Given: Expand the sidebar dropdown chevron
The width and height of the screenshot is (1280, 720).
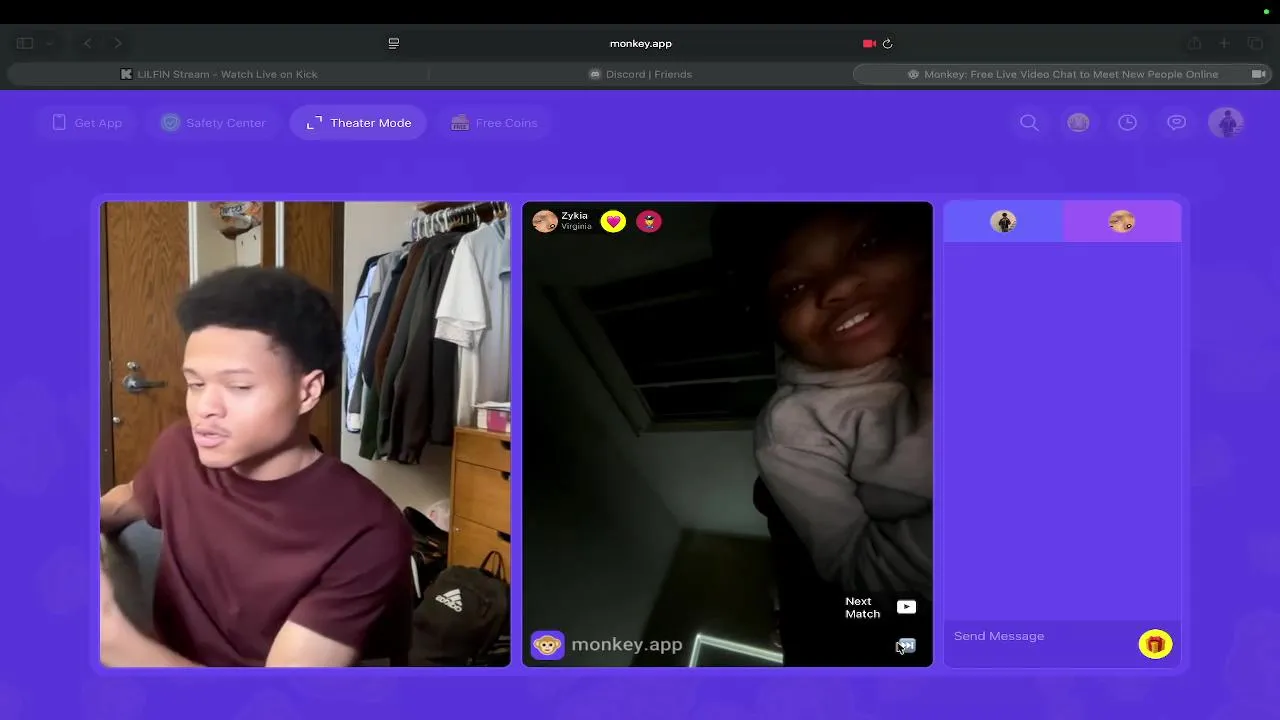Looking at the screenshot, I should (x=49, y=43).
